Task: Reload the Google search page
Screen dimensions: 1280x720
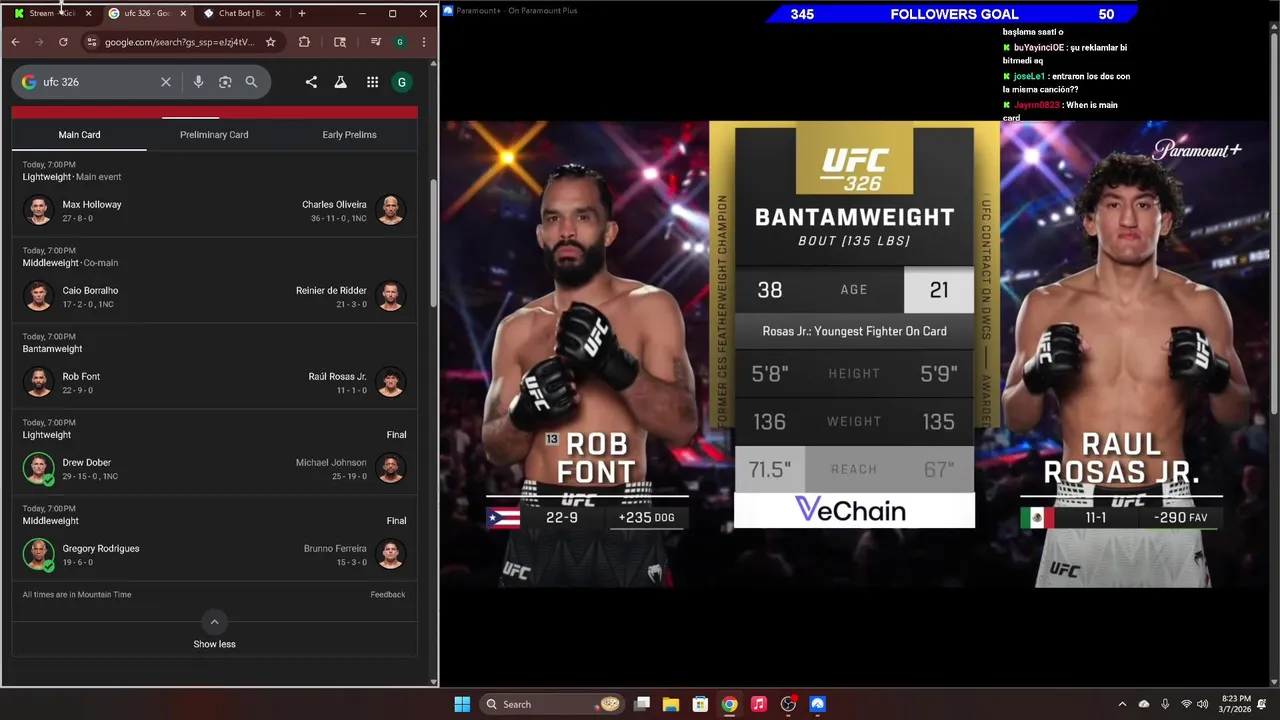Action: [x=63, y=42]
